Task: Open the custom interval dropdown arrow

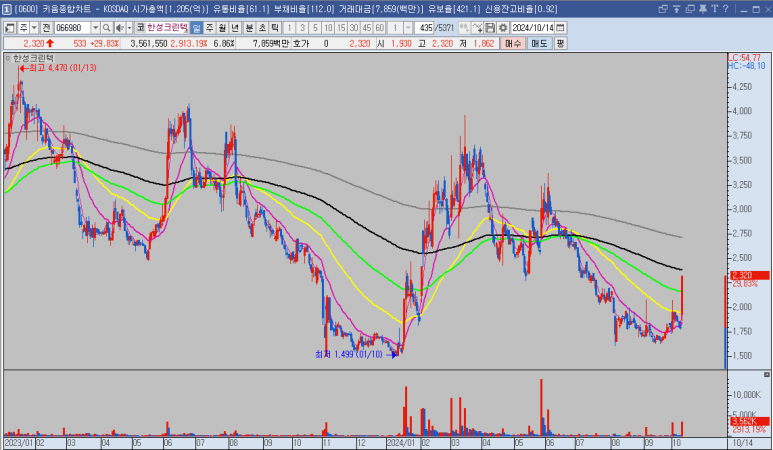Action: pos(408,28)
